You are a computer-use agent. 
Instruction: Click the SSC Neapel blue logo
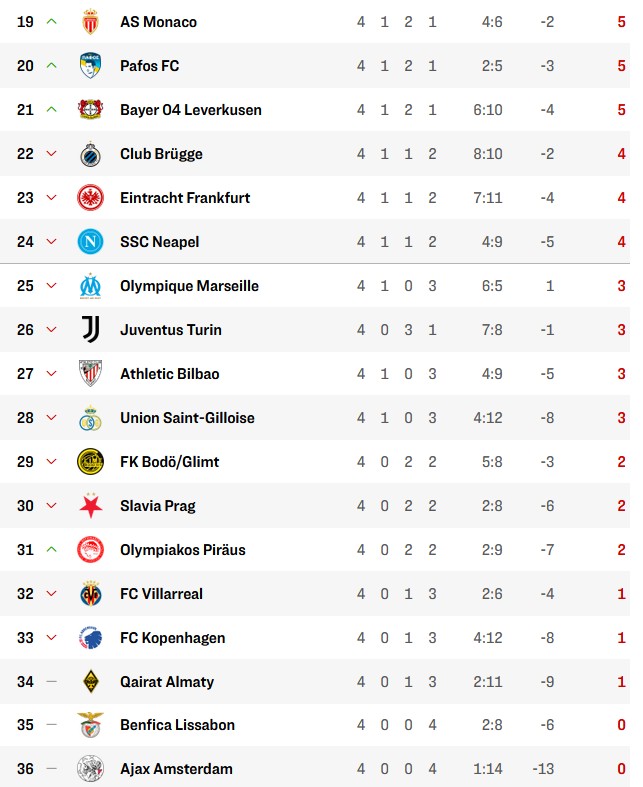(91, 242)
